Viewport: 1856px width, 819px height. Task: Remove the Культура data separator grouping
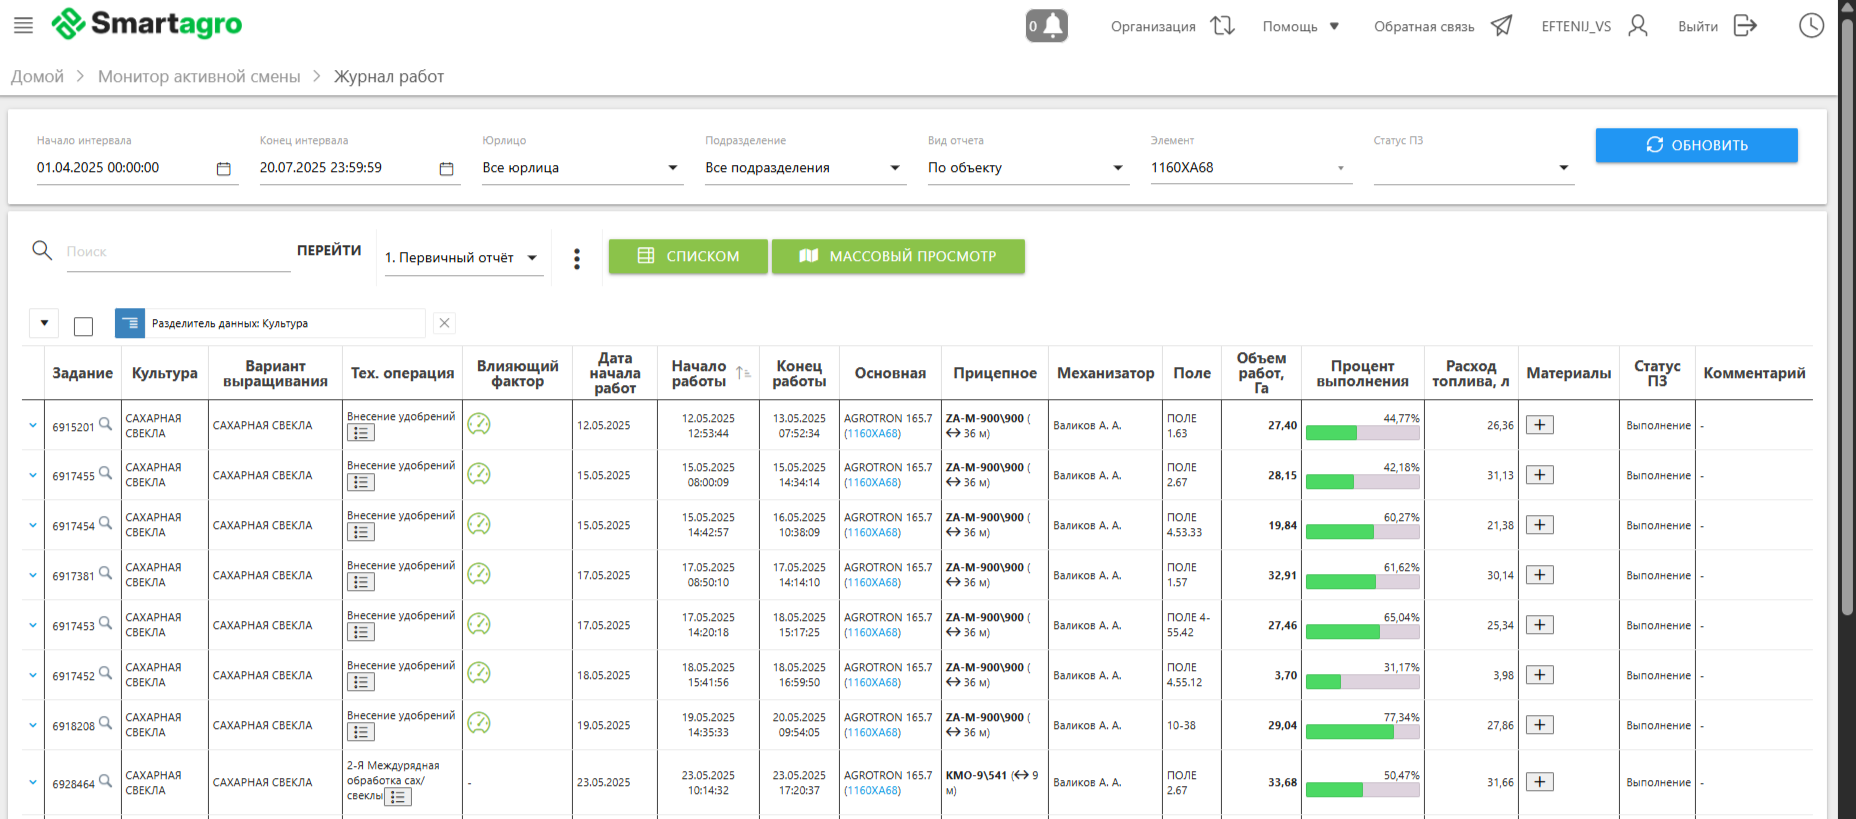pyautogui.click(x=445, y=323)
